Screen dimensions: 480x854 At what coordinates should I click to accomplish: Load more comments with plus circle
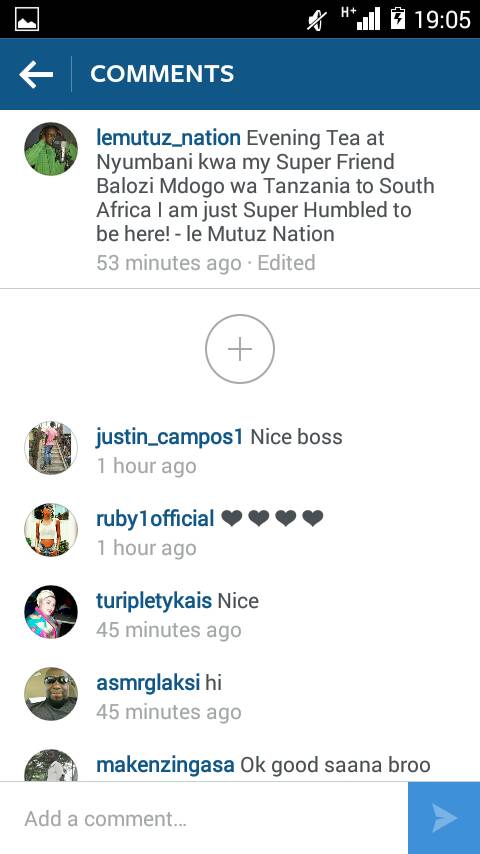[x=240, y=349]
